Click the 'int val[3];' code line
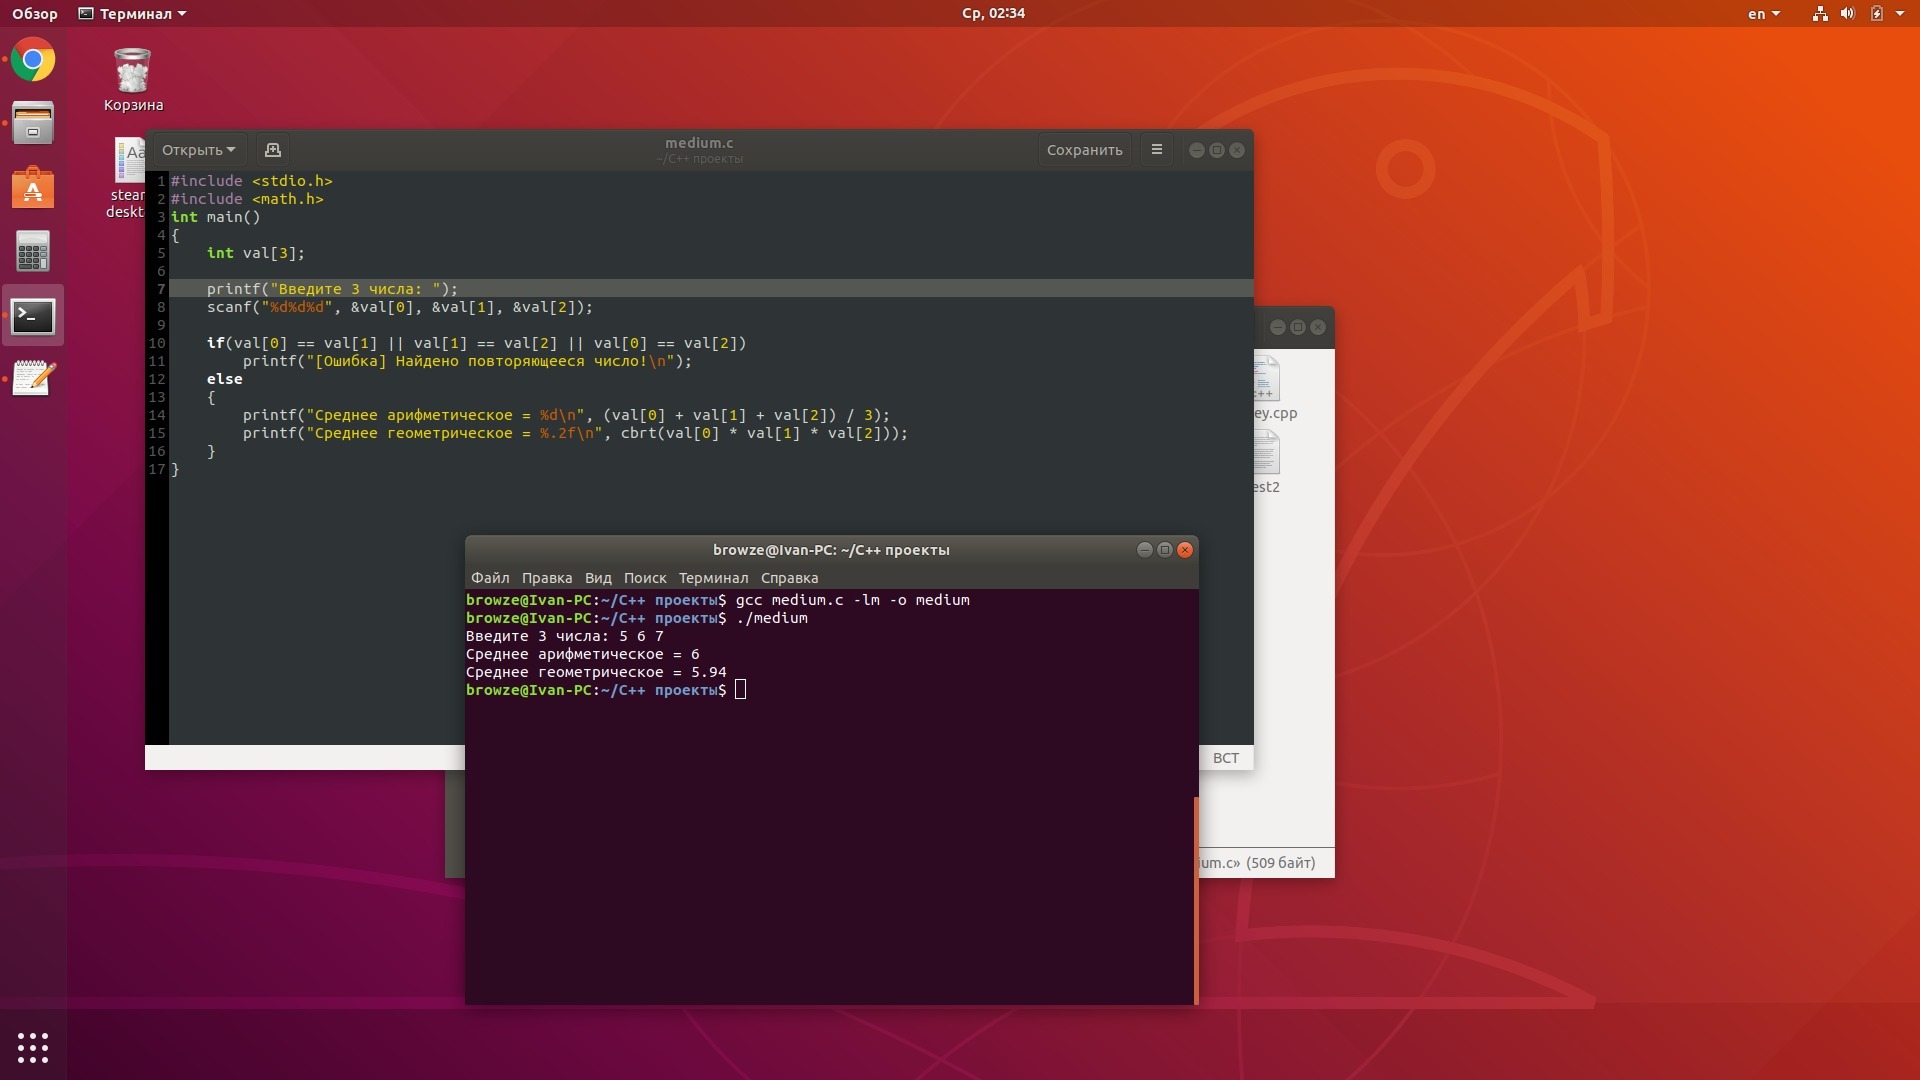 pos(255,253)
